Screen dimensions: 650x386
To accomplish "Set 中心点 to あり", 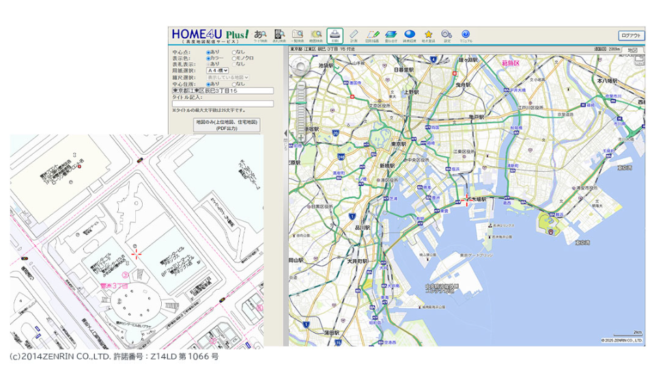I will (x=209, y=52).
